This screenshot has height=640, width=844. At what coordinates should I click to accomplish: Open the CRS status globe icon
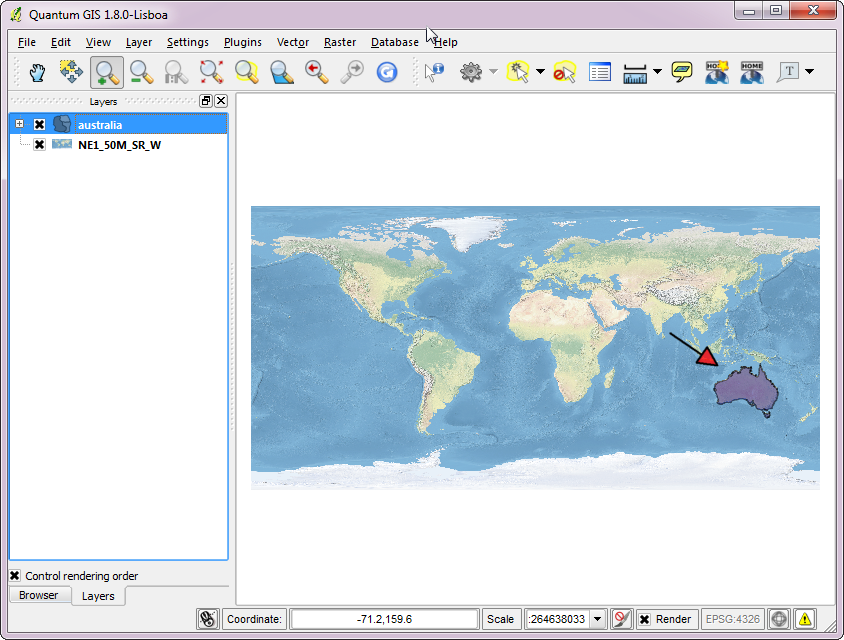point(779,619)
